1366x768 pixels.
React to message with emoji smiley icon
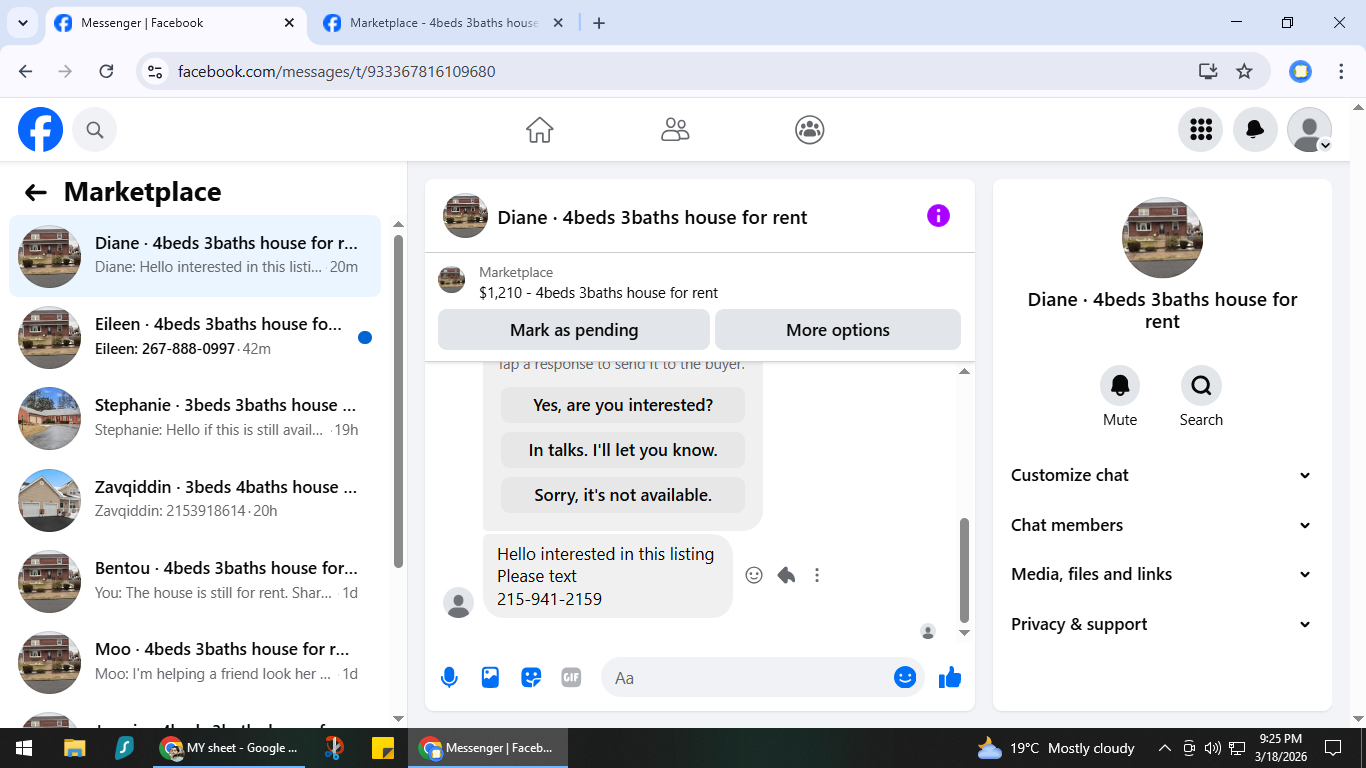click(x=755, y=575)
